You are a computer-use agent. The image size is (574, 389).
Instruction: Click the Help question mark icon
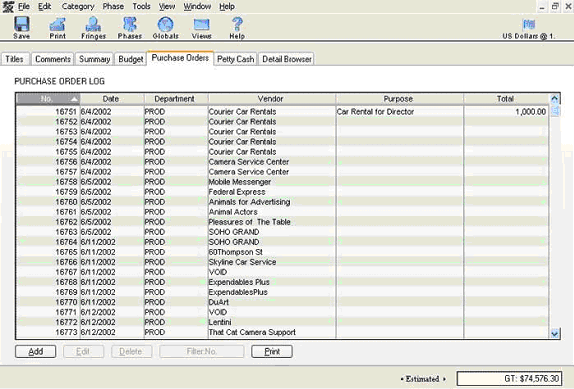pyautogui.click(x=237, y=27)
